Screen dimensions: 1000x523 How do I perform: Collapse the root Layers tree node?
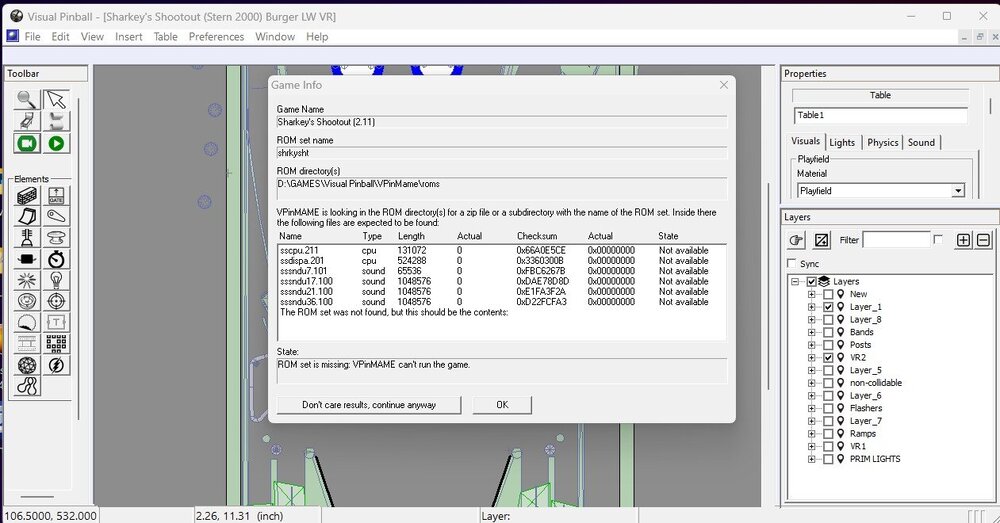795,281
